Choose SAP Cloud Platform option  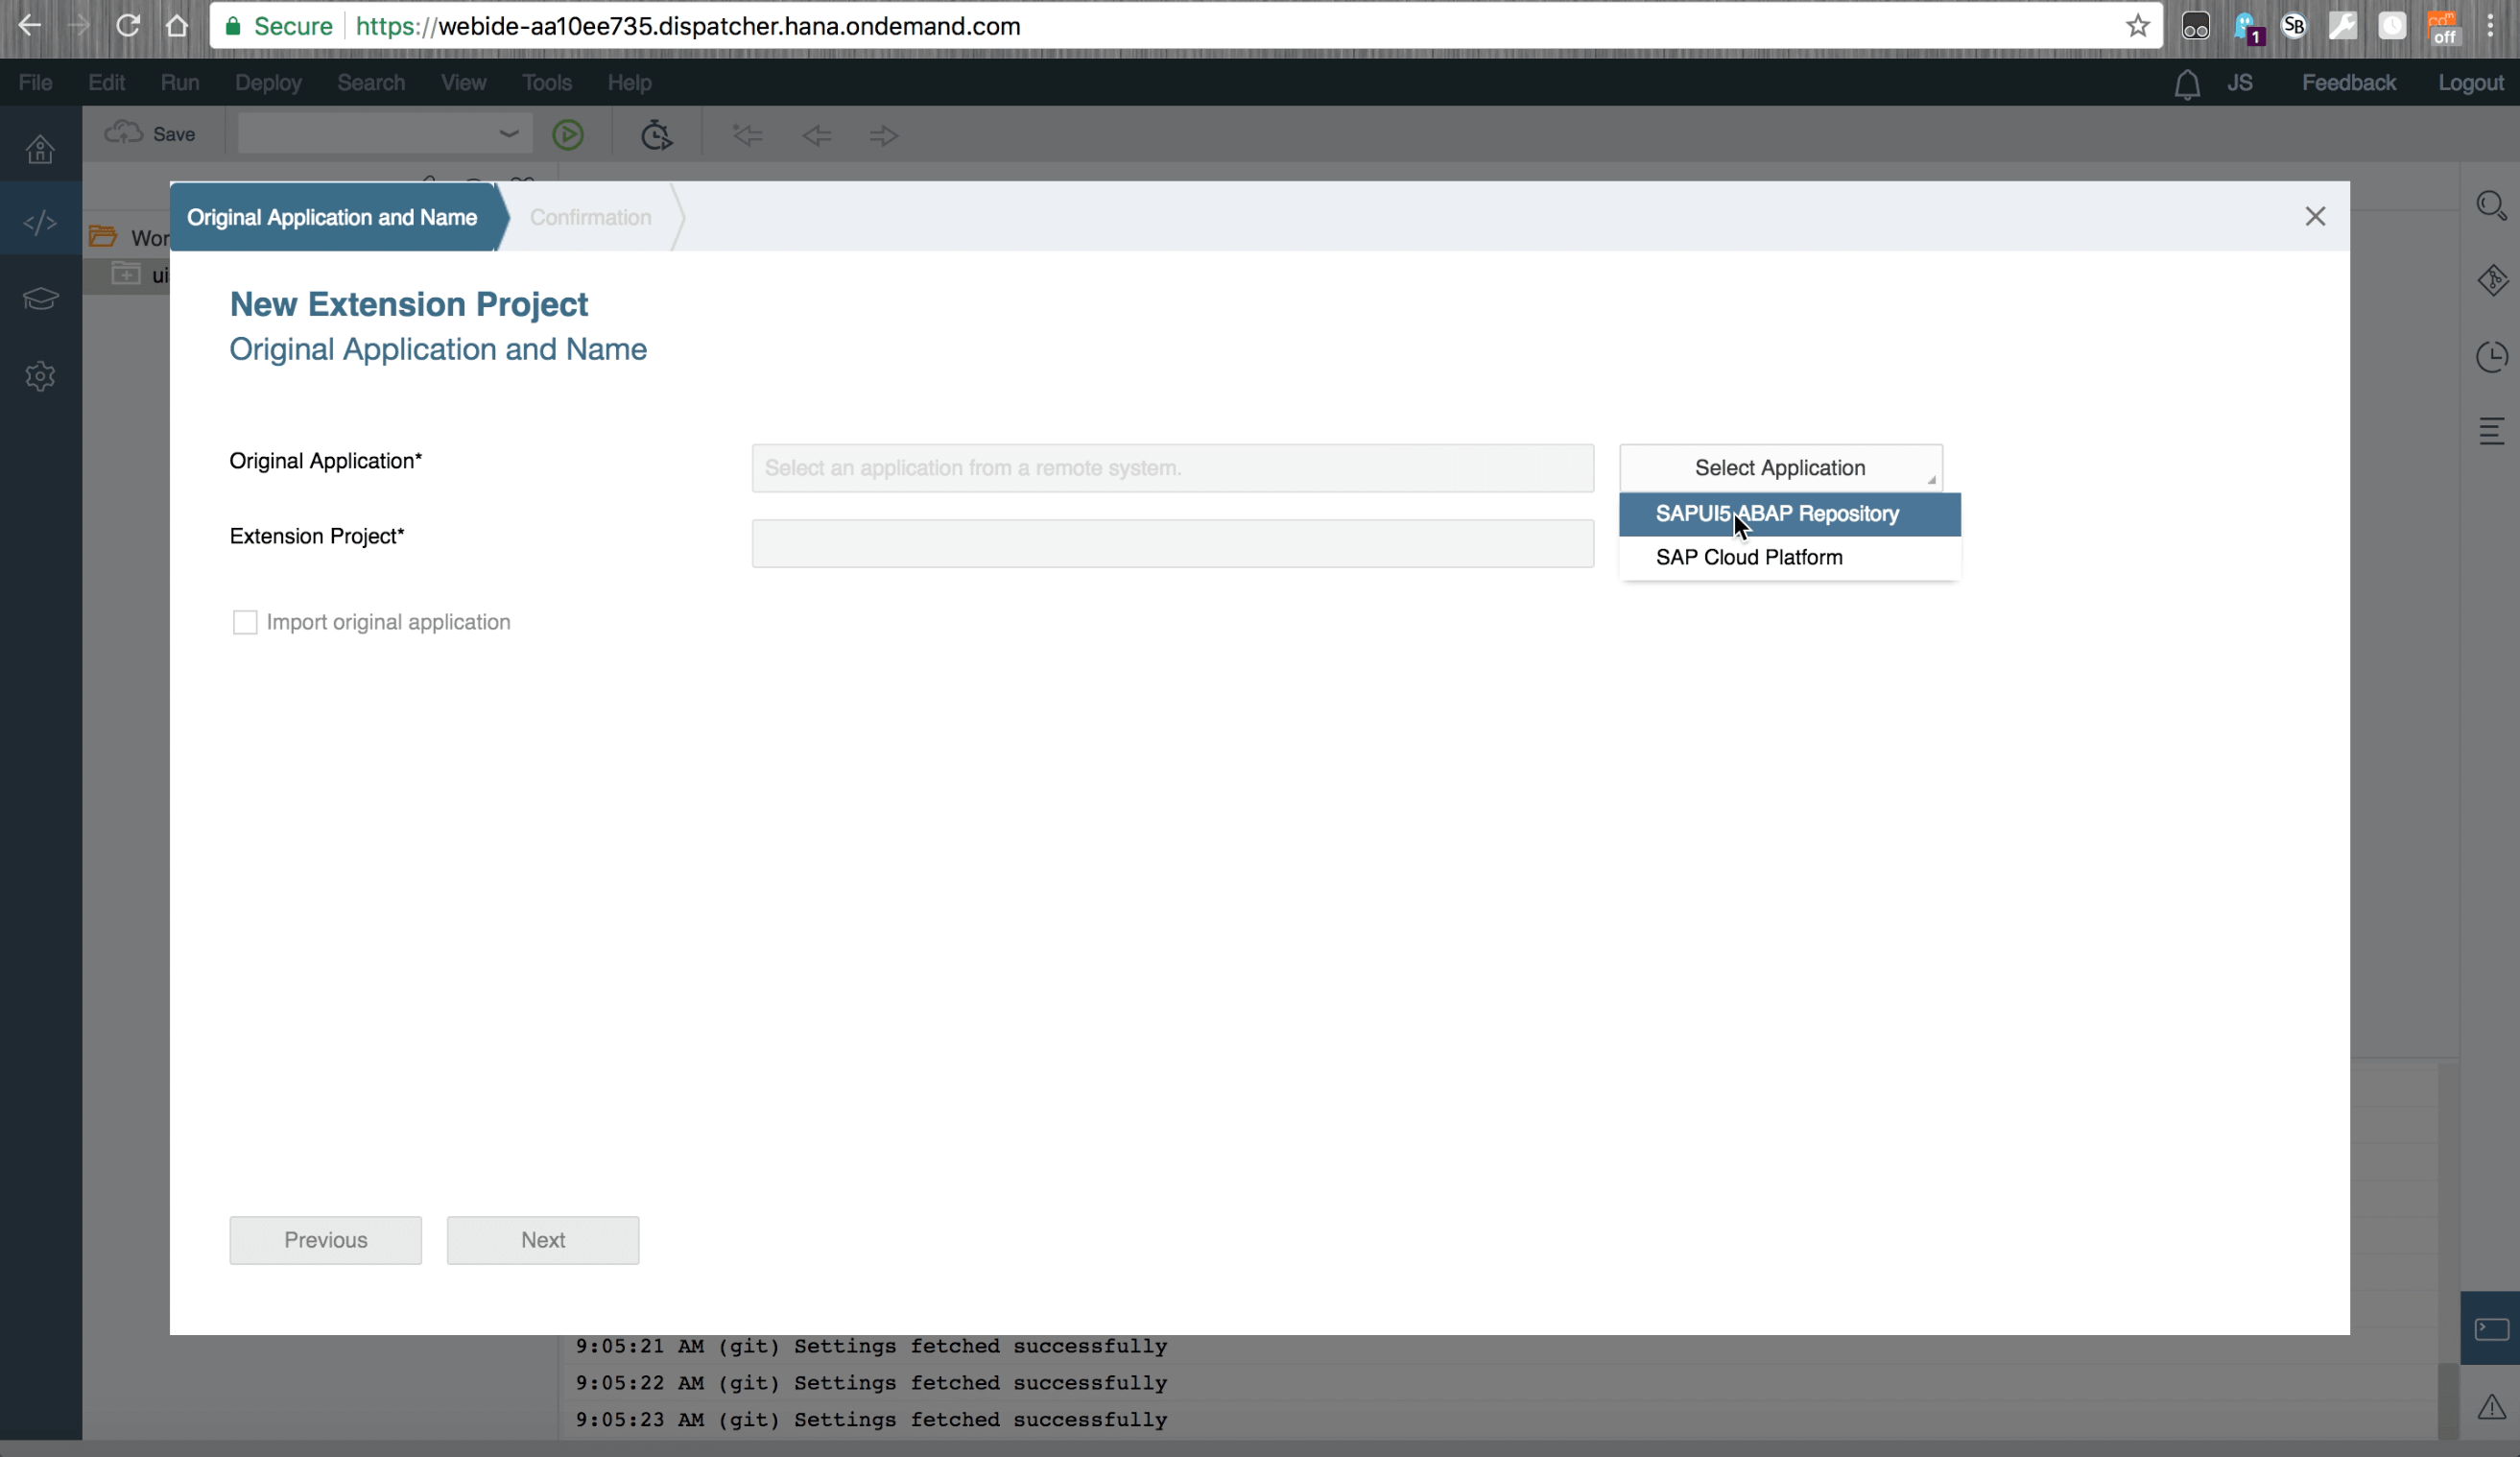coord(1789,558)
